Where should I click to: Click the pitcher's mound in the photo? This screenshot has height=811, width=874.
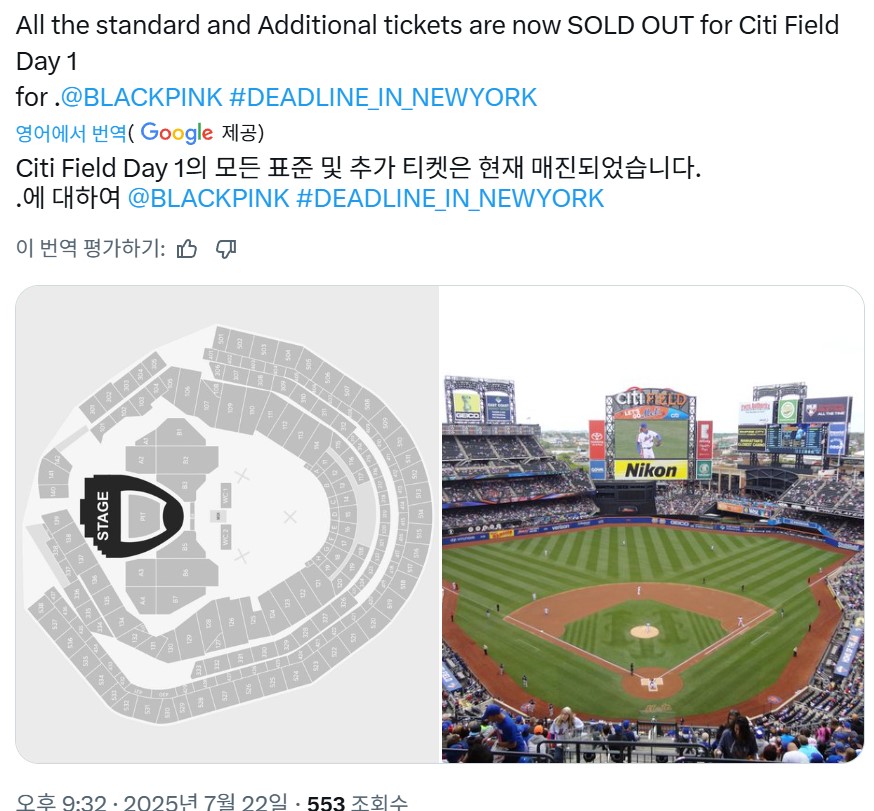[x=644, y=632]
